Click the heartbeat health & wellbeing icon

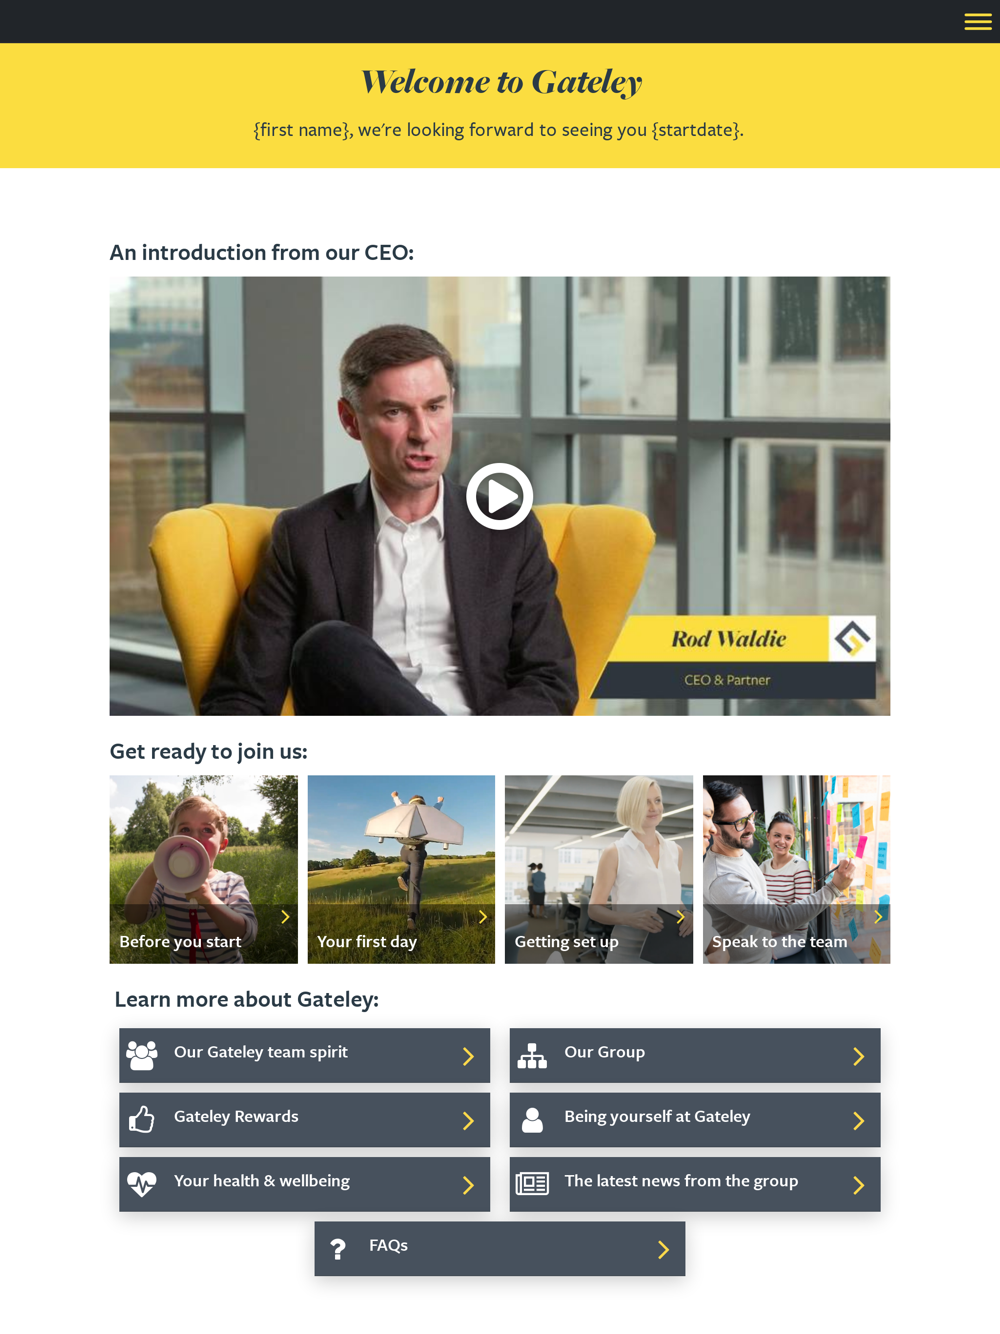[142, 1184]
